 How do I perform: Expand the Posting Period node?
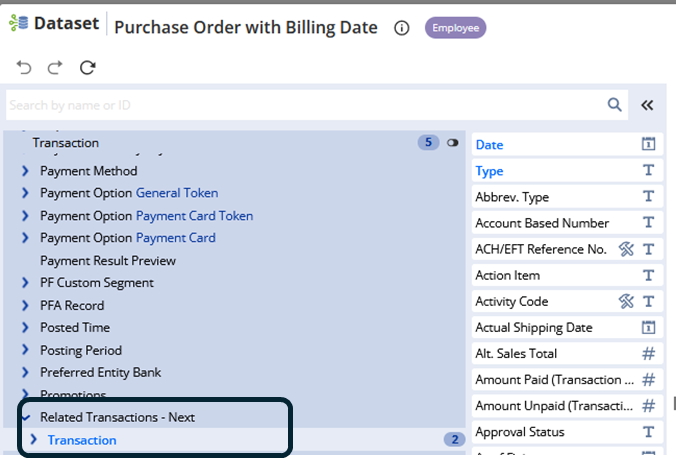pyautogui.click(x=25, y=350)
